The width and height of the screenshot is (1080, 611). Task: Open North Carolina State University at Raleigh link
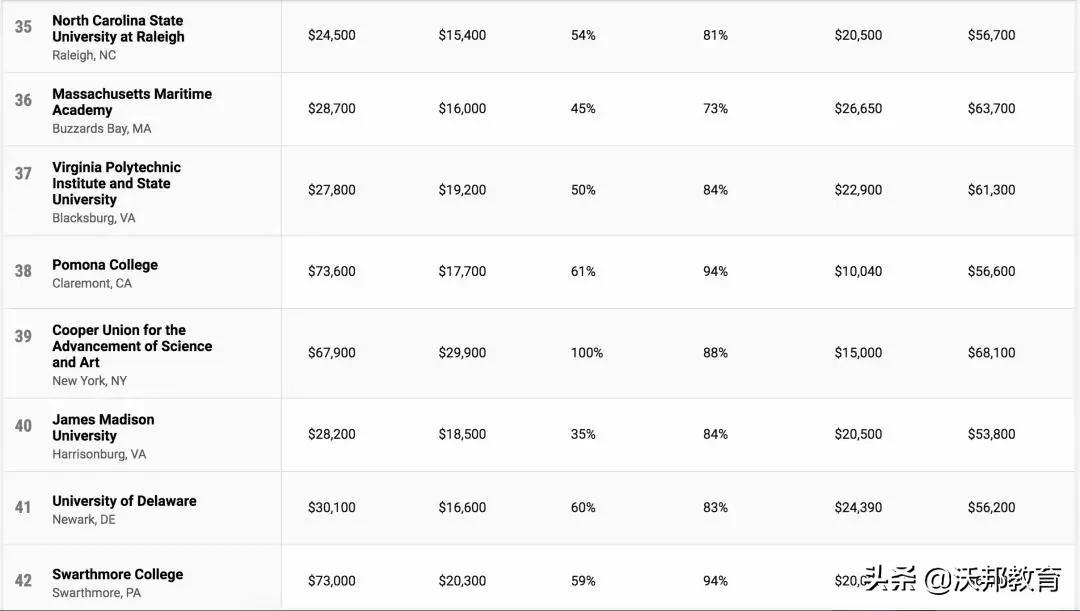(118, 29)
